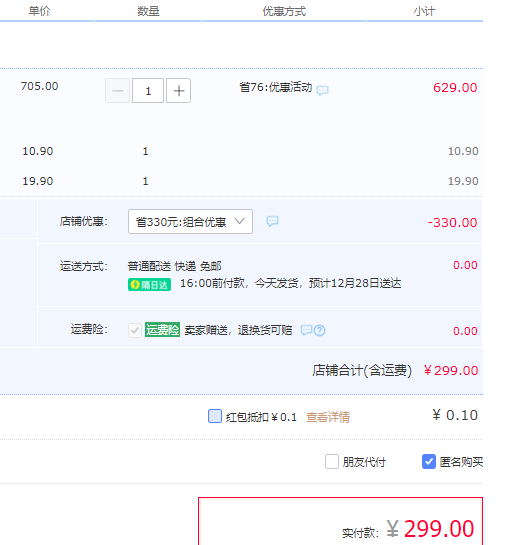
Task: Click the 优惠方式 column header
Action: click(x=284, y=11)
